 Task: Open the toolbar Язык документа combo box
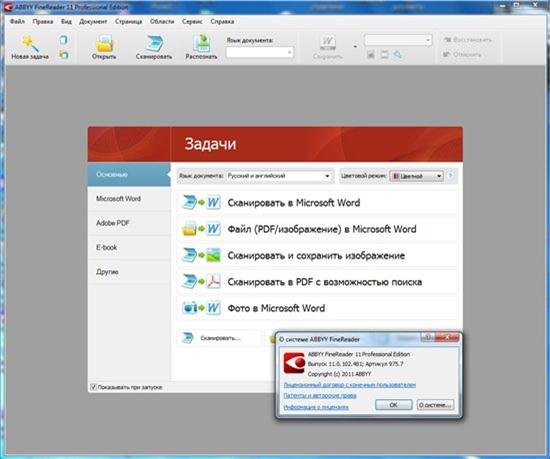tap(260, 52)
